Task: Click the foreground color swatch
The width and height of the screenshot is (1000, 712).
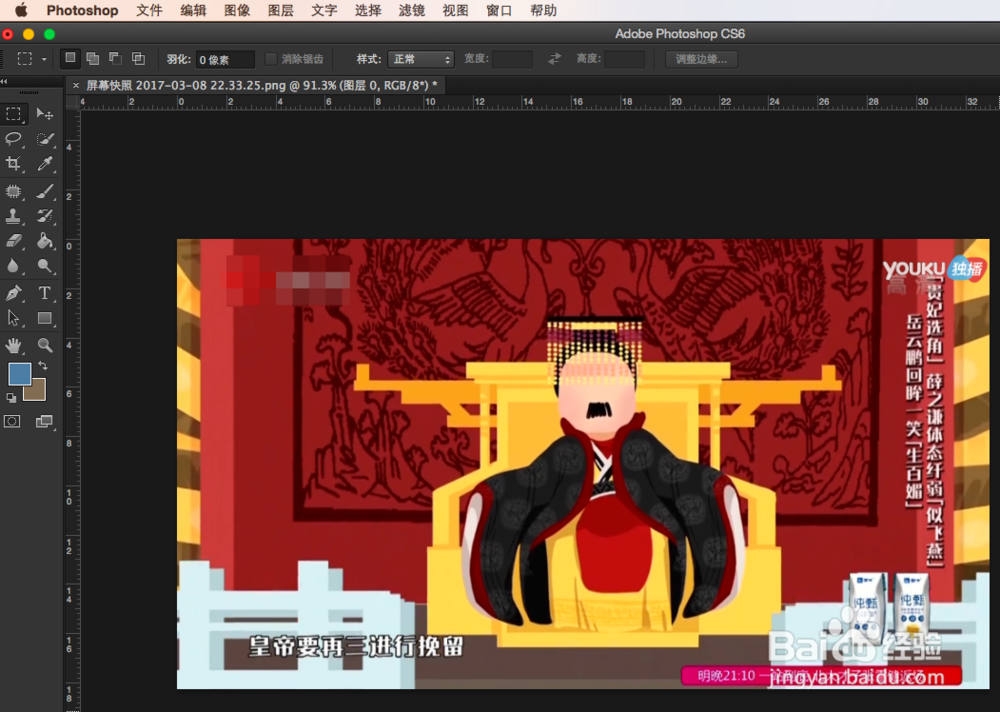Action: [x=22, y=373]
